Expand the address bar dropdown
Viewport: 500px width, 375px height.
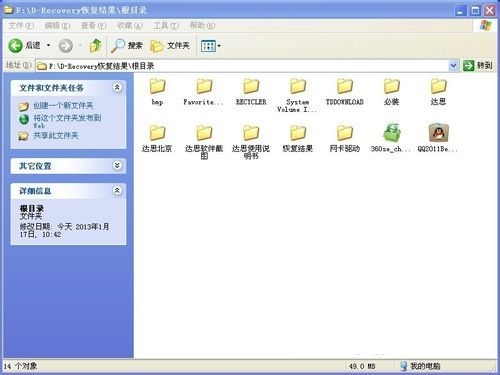[x=453, y=66]
